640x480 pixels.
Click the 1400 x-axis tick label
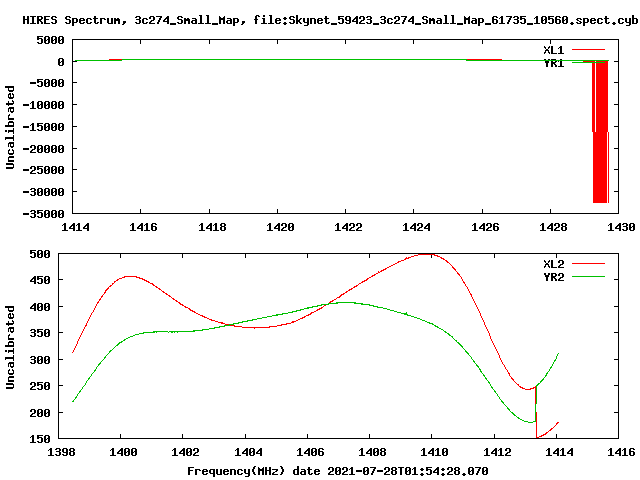pyautogui.click(x=123, y=452)
